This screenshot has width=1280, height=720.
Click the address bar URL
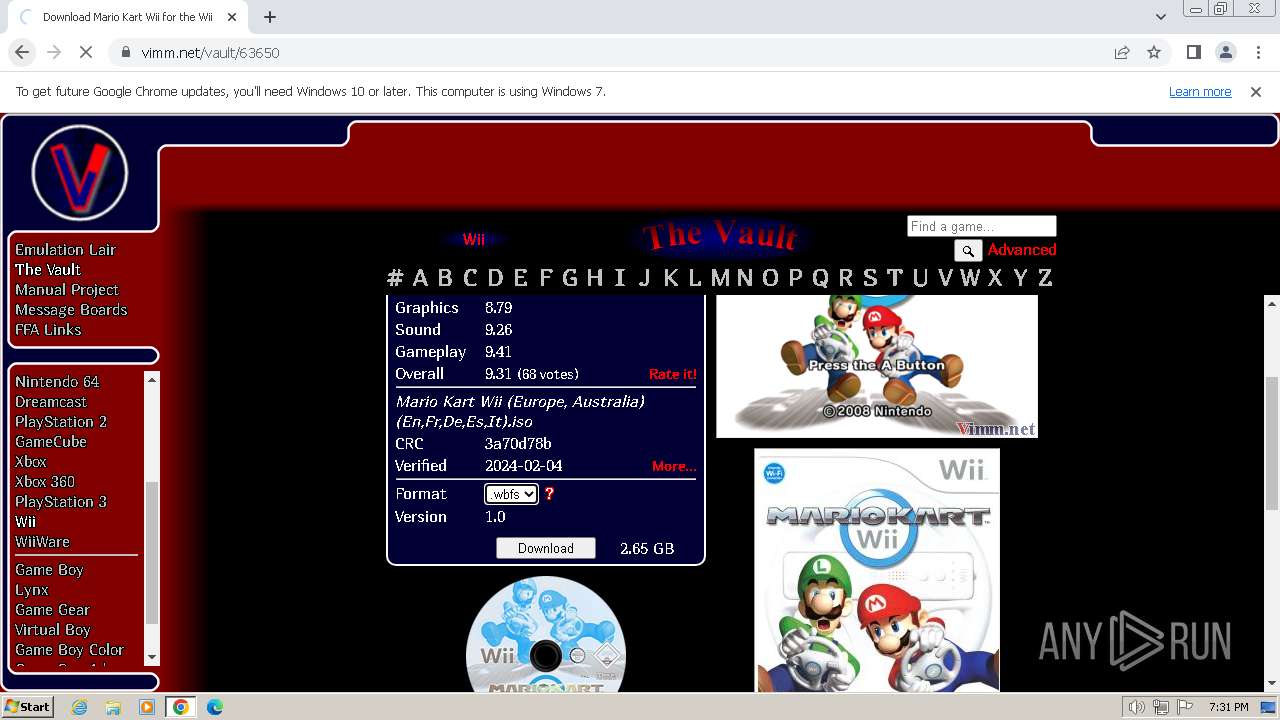(210, 53)
